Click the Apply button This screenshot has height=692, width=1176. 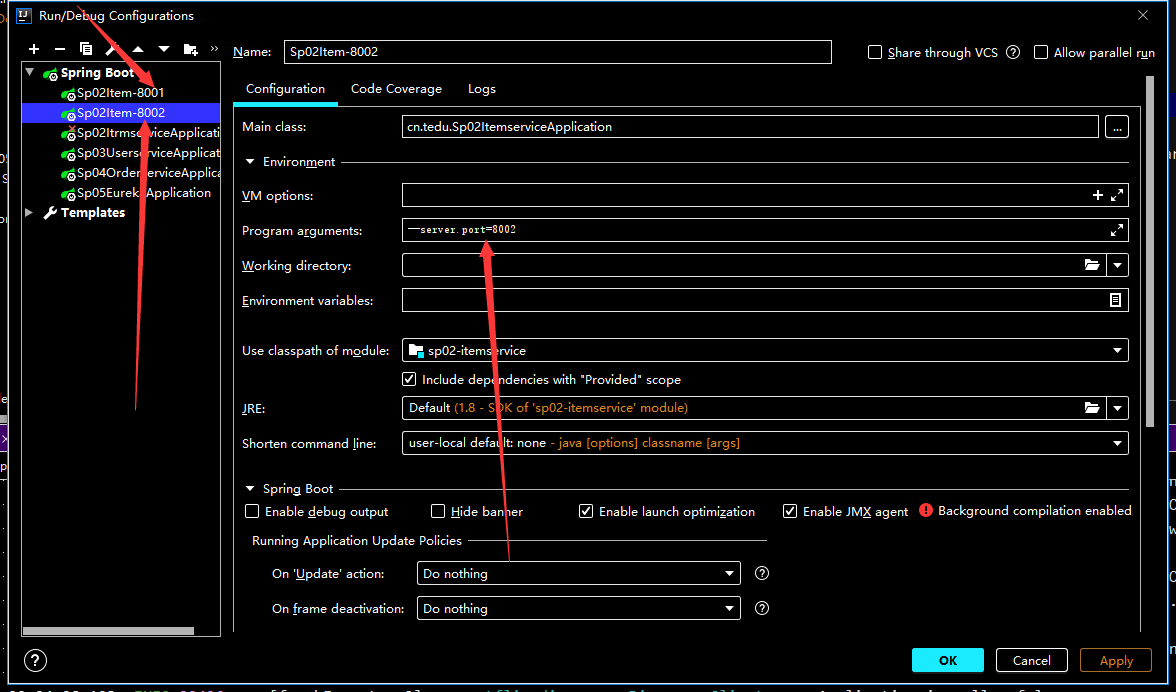coord(1116,661)
